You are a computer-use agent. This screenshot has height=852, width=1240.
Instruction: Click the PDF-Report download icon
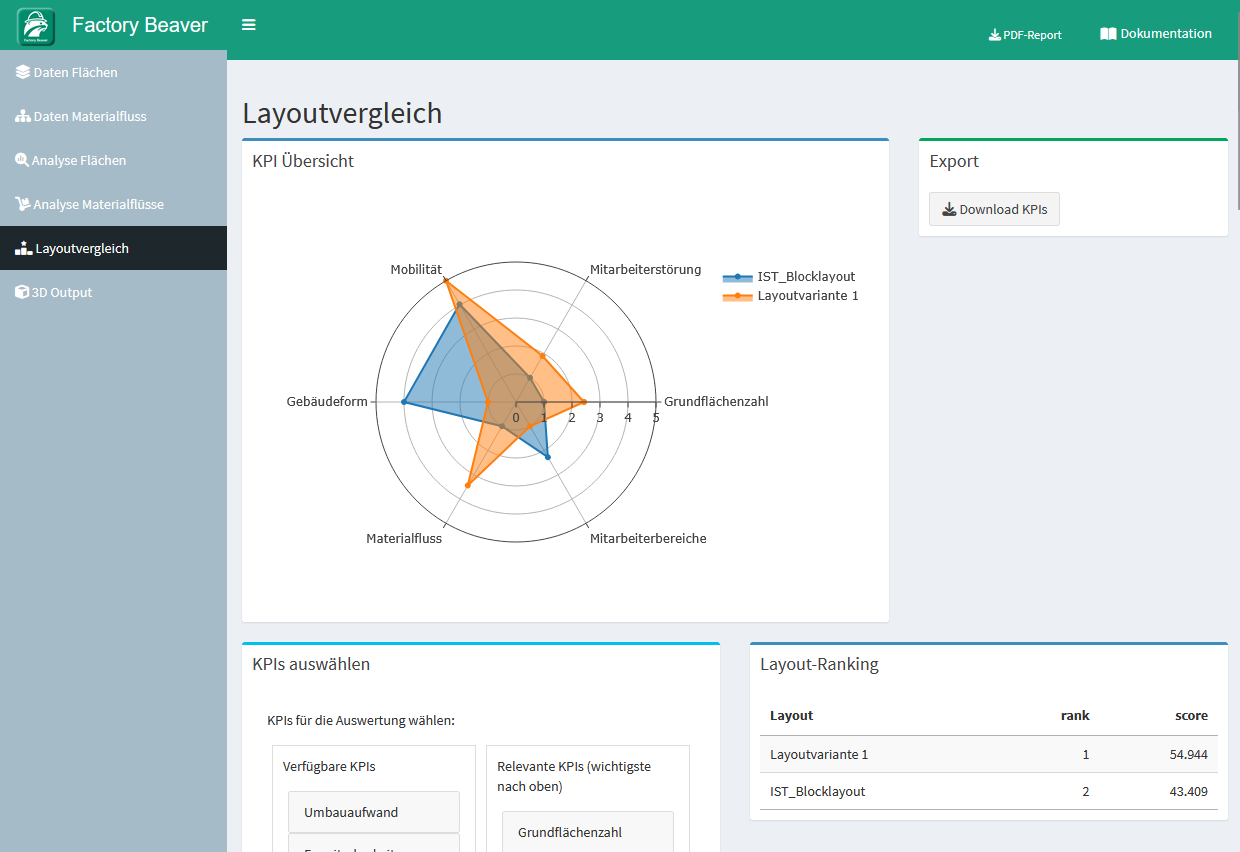coord(994,35)
